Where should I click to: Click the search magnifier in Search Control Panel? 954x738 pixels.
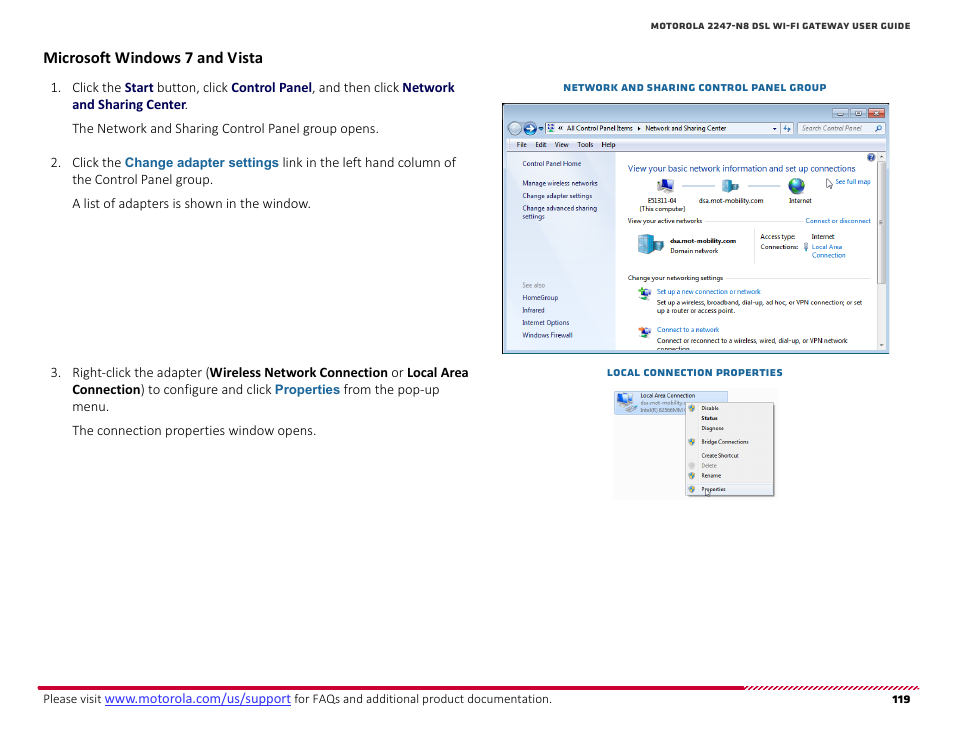pyautogui.click(x=879, y=128)
